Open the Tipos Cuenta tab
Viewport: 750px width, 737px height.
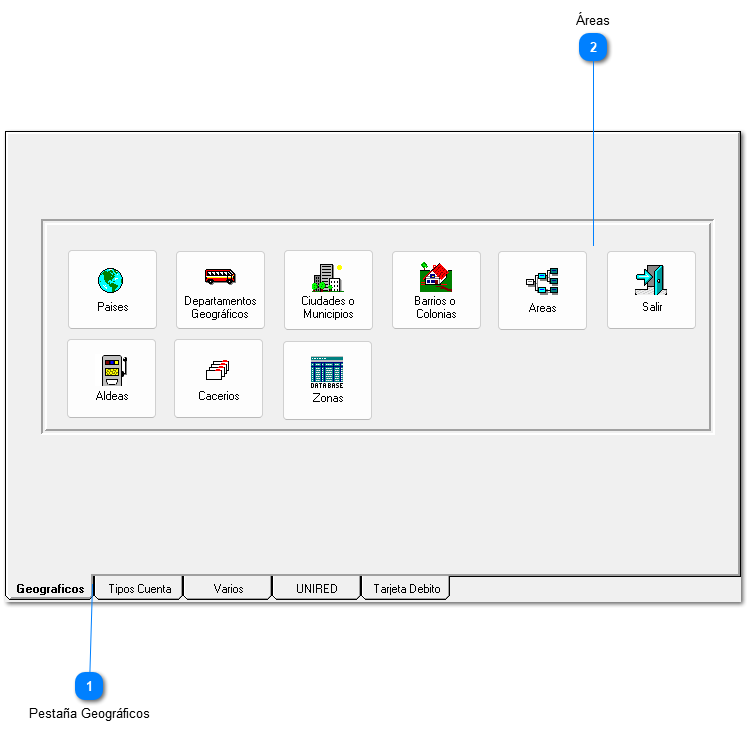pyautogui.click(x=139, y=589)
